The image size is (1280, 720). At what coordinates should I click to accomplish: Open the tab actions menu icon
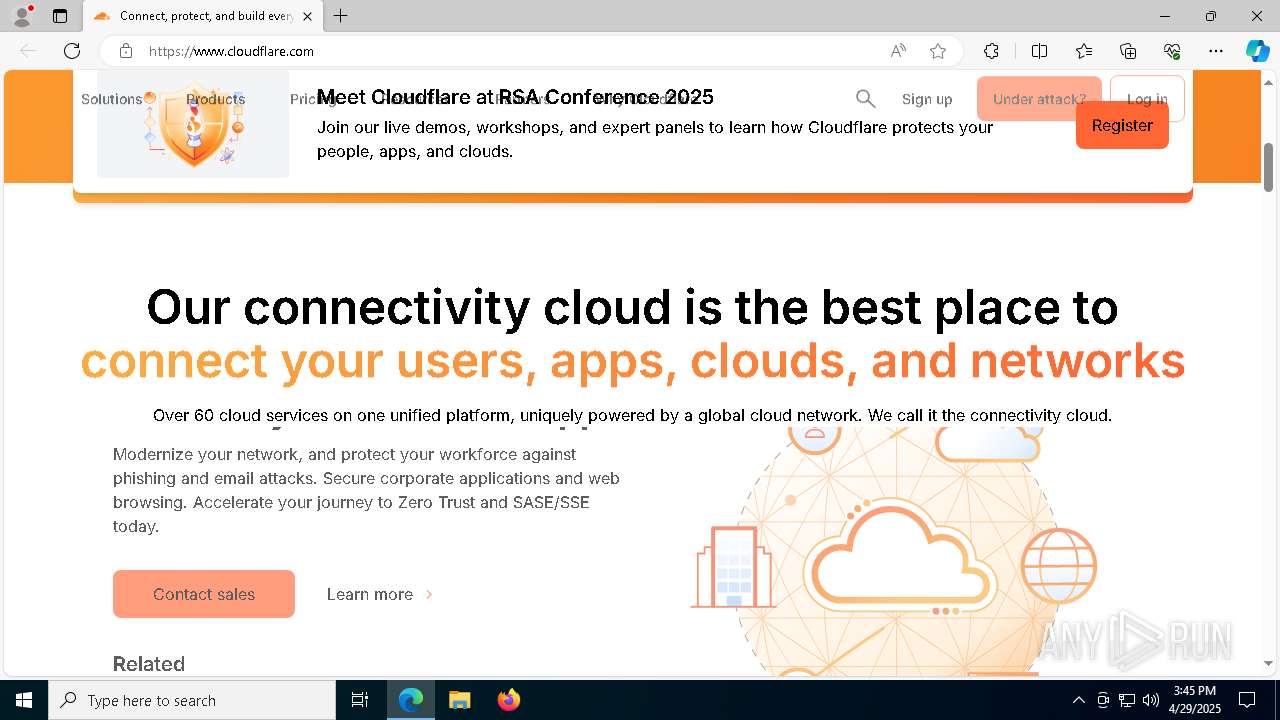60,16
